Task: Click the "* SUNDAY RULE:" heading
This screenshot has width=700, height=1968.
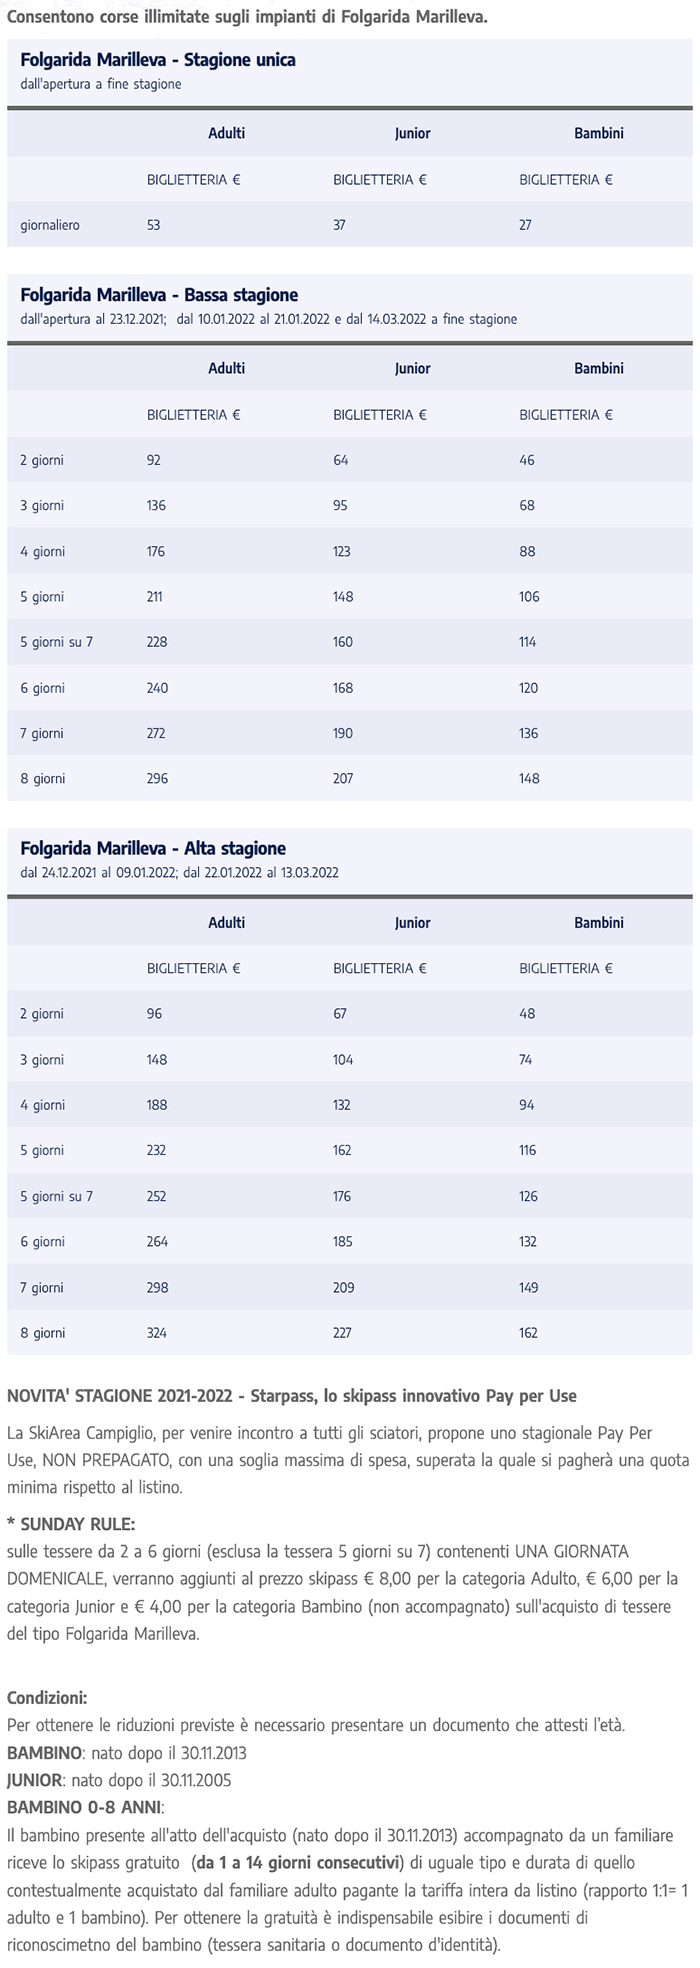Action: coord(71,1524)
